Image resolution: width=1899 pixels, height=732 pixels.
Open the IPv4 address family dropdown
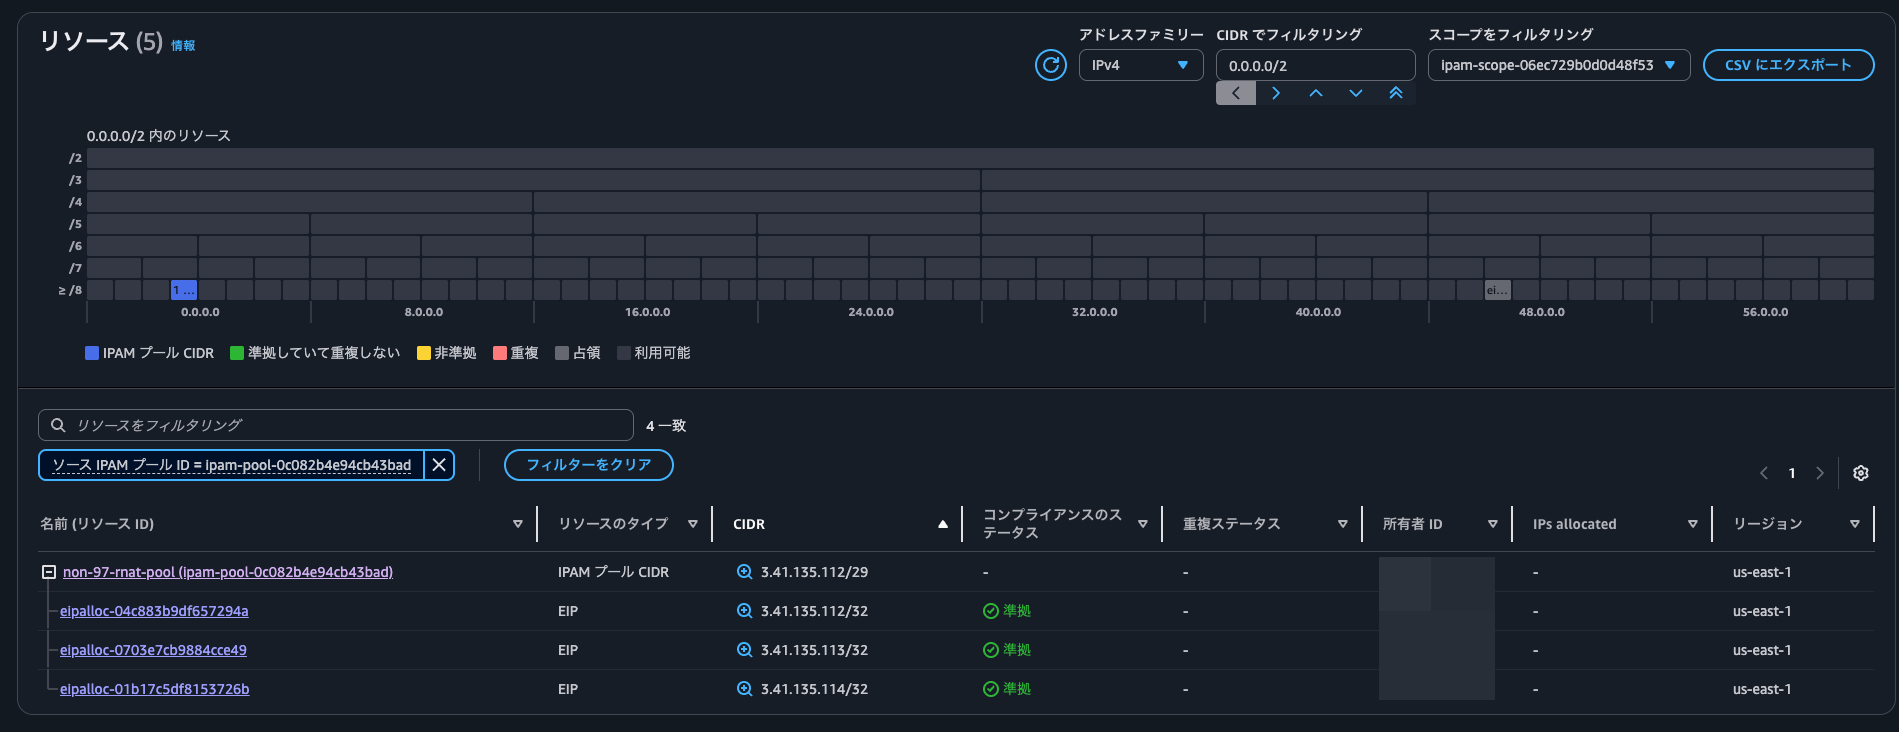(x=1140, y=65)
